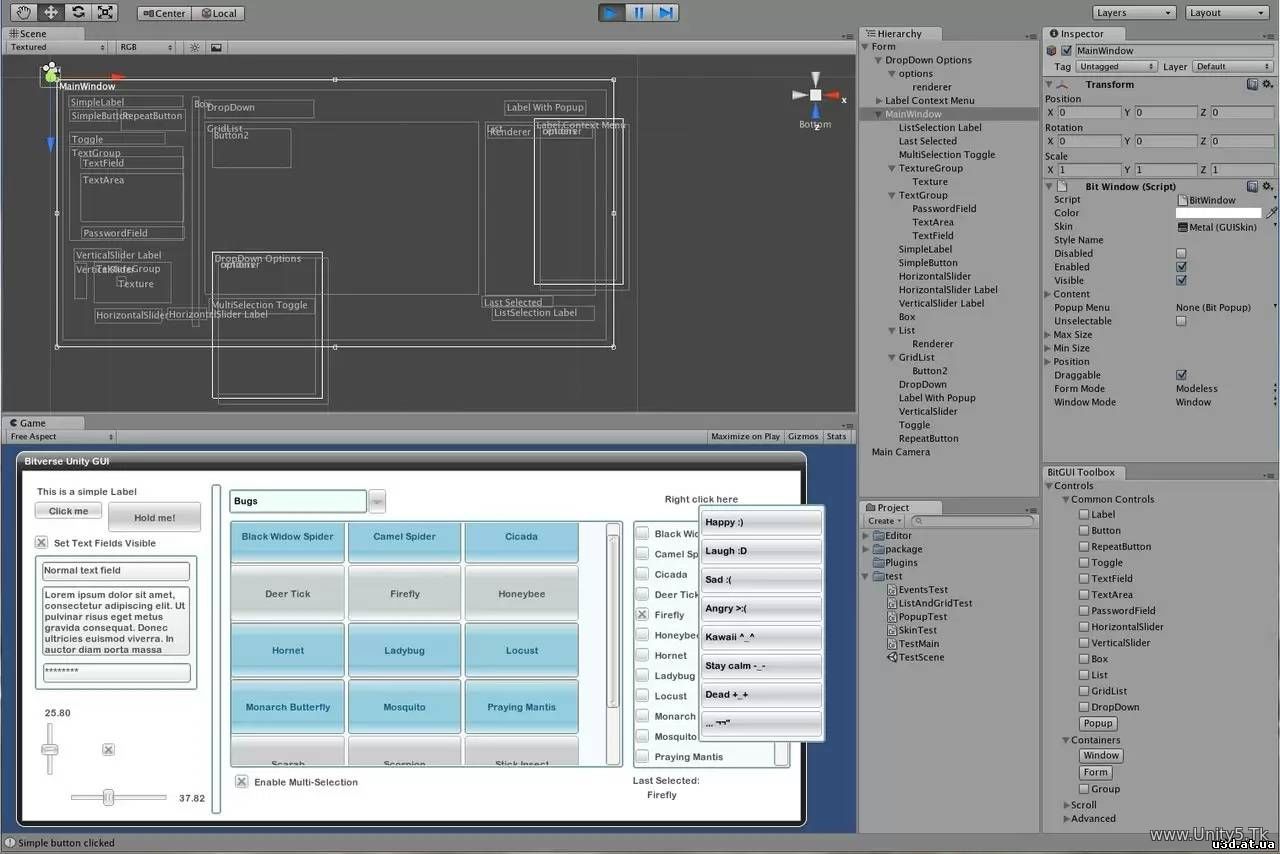Image resolution: width=1280 pixels, height=854 pixels.
Task: Toggle the Unselectable checkbox
Action: [x=1181, y=321]
